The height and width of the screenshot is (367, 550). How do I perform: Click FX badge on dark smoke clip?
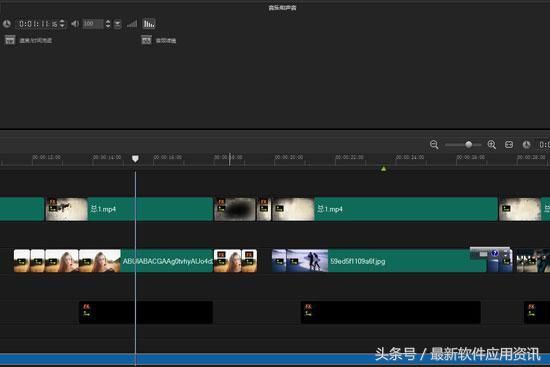tap(221, 202)
